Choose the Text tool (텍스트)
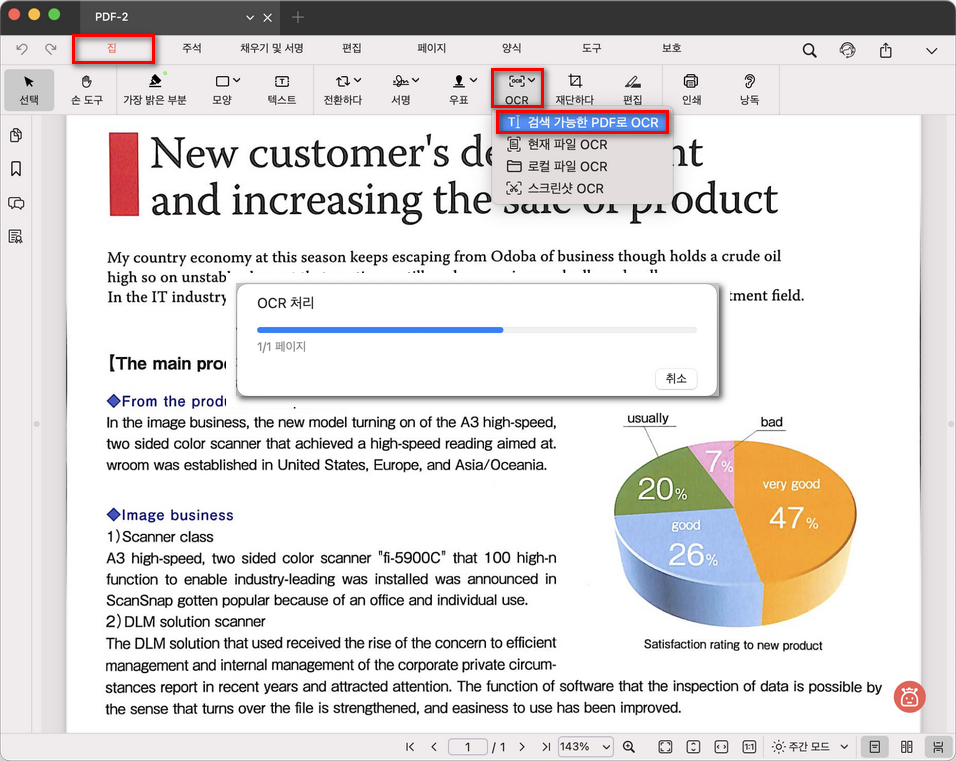This screenshot has height=761, width=956. click(x=282, y=88)
